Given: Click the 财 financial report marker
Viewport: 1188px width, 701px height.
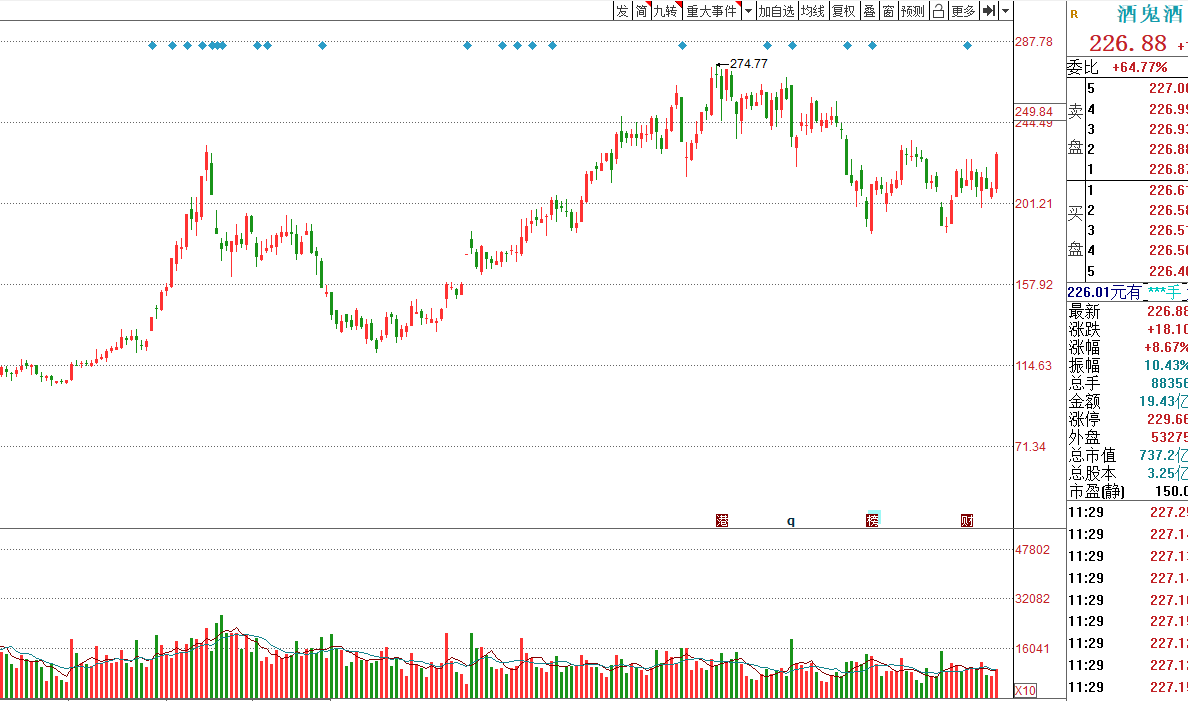Looking at the screenshot, I should pos(967,521).
